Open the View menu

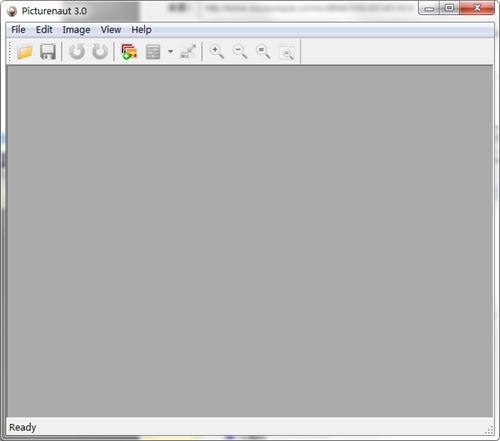[111, 30]
